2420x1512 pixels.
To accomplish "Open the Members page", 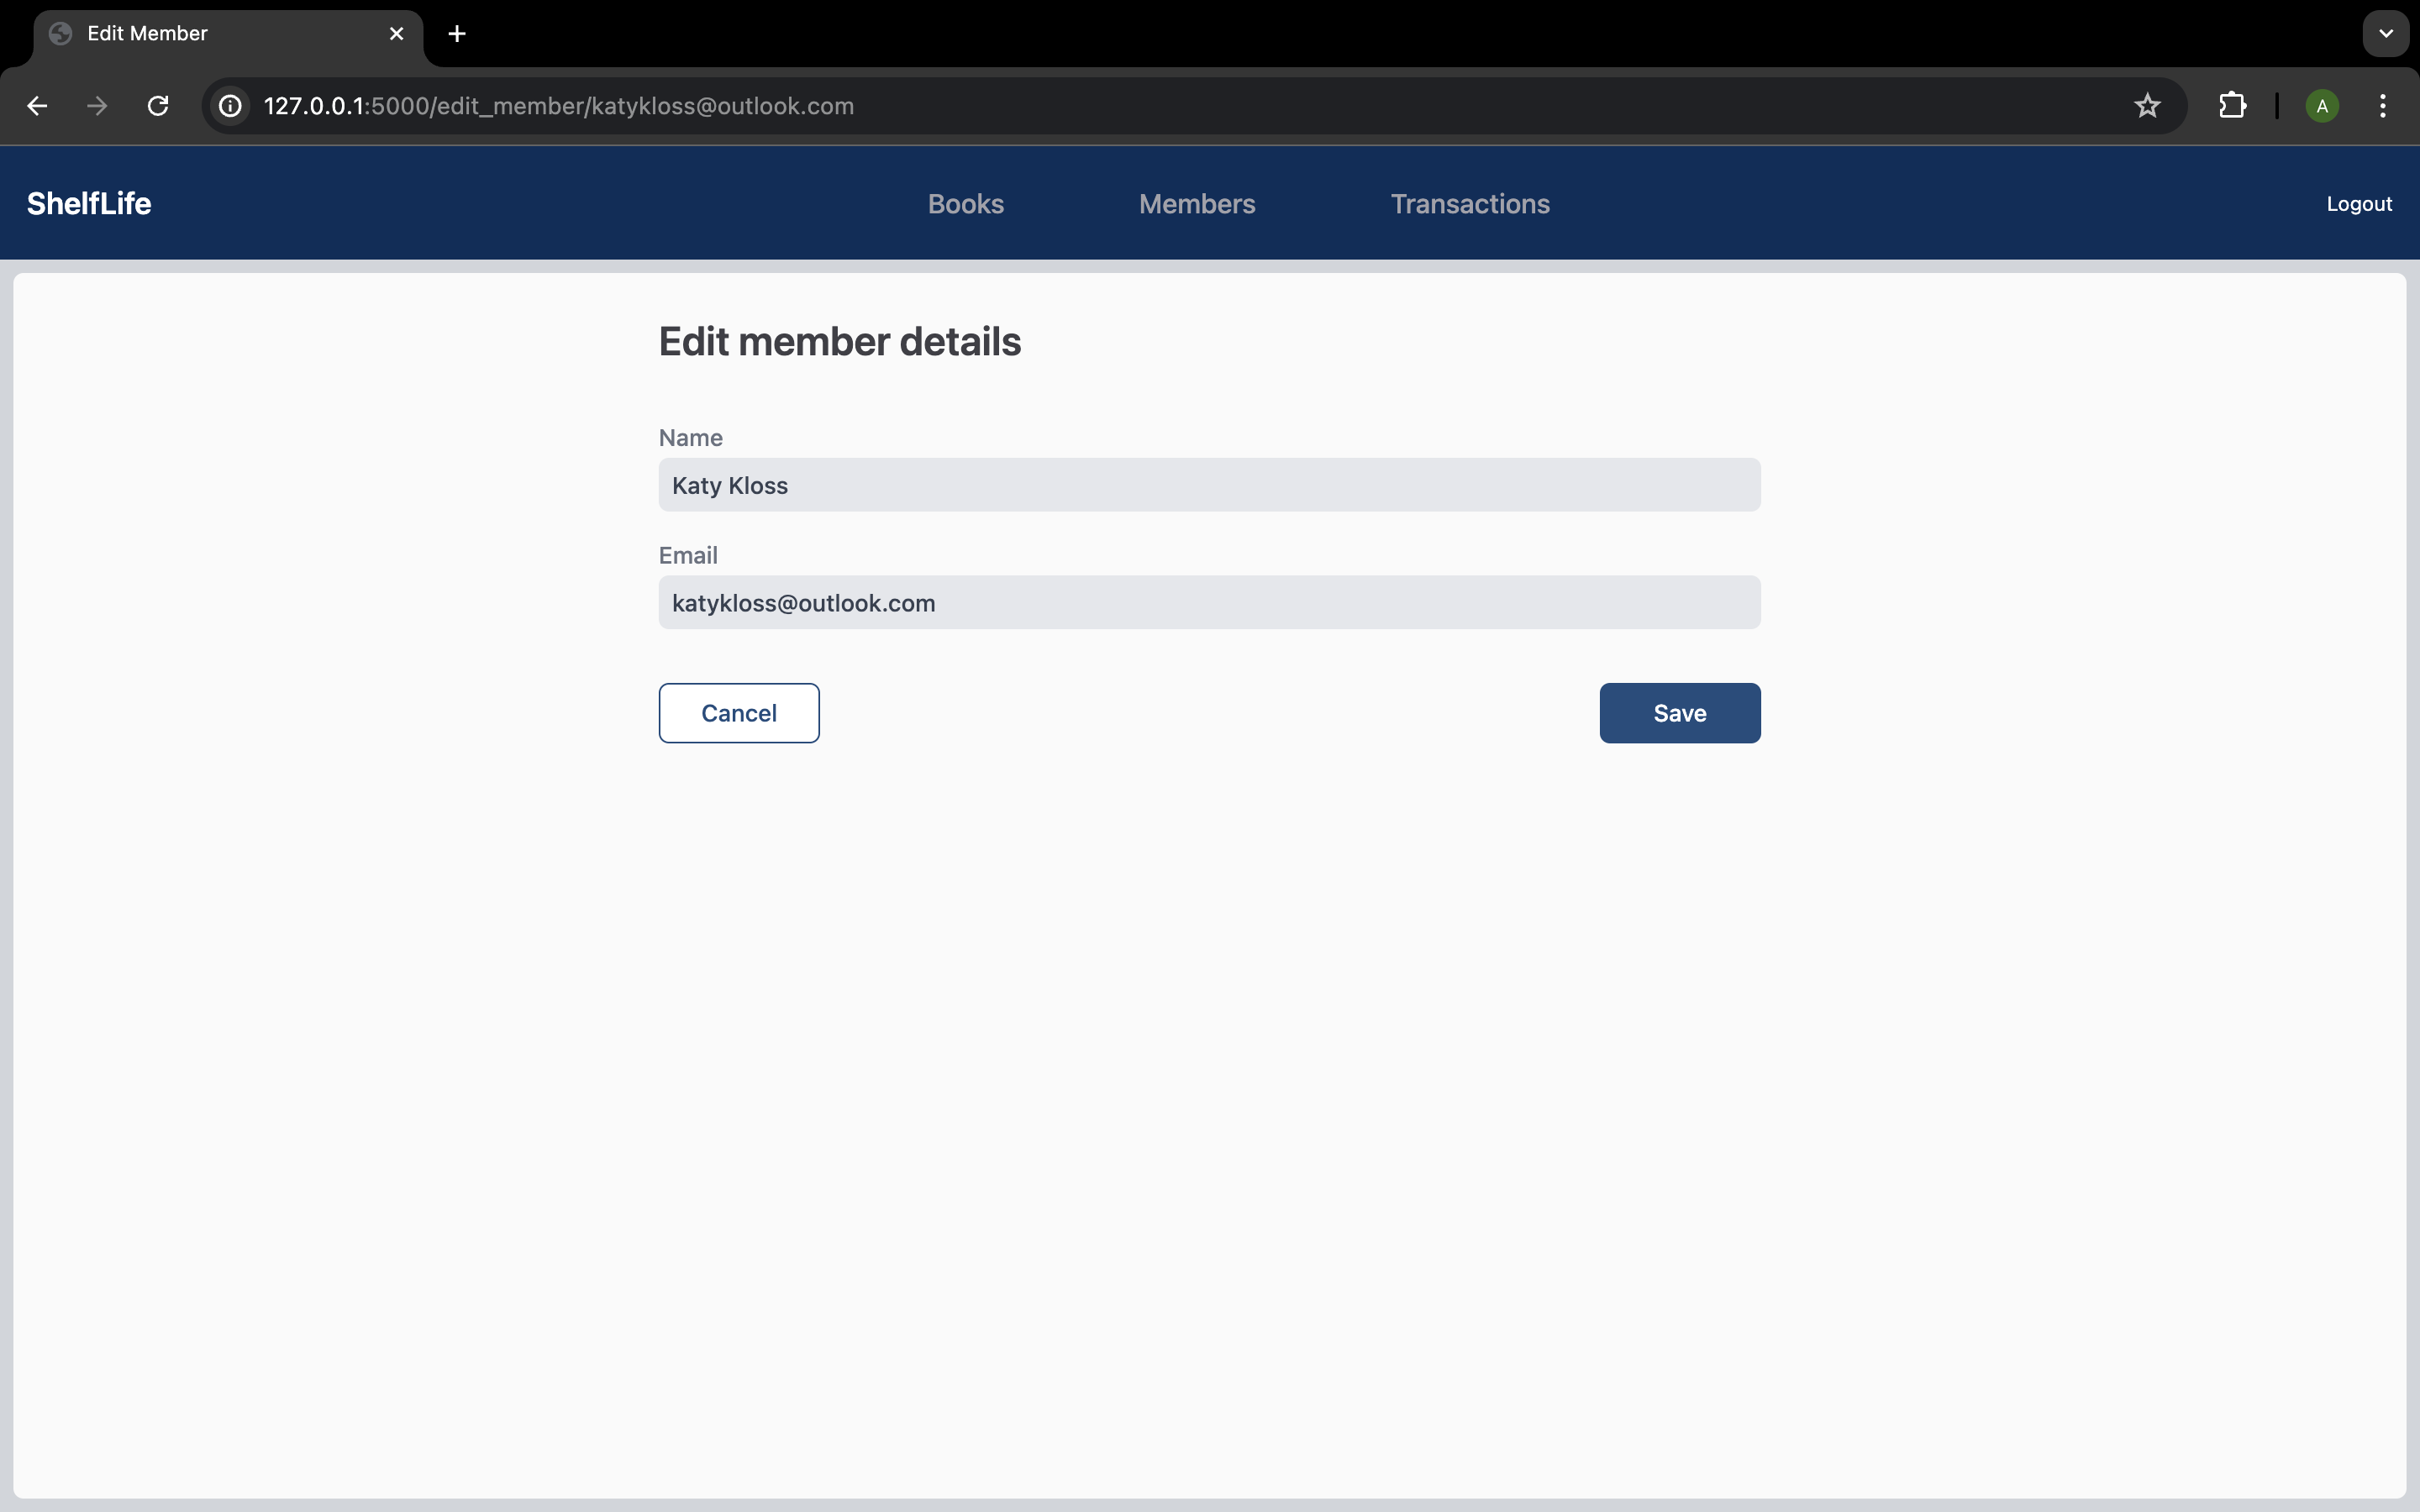I will point(1197,204).
